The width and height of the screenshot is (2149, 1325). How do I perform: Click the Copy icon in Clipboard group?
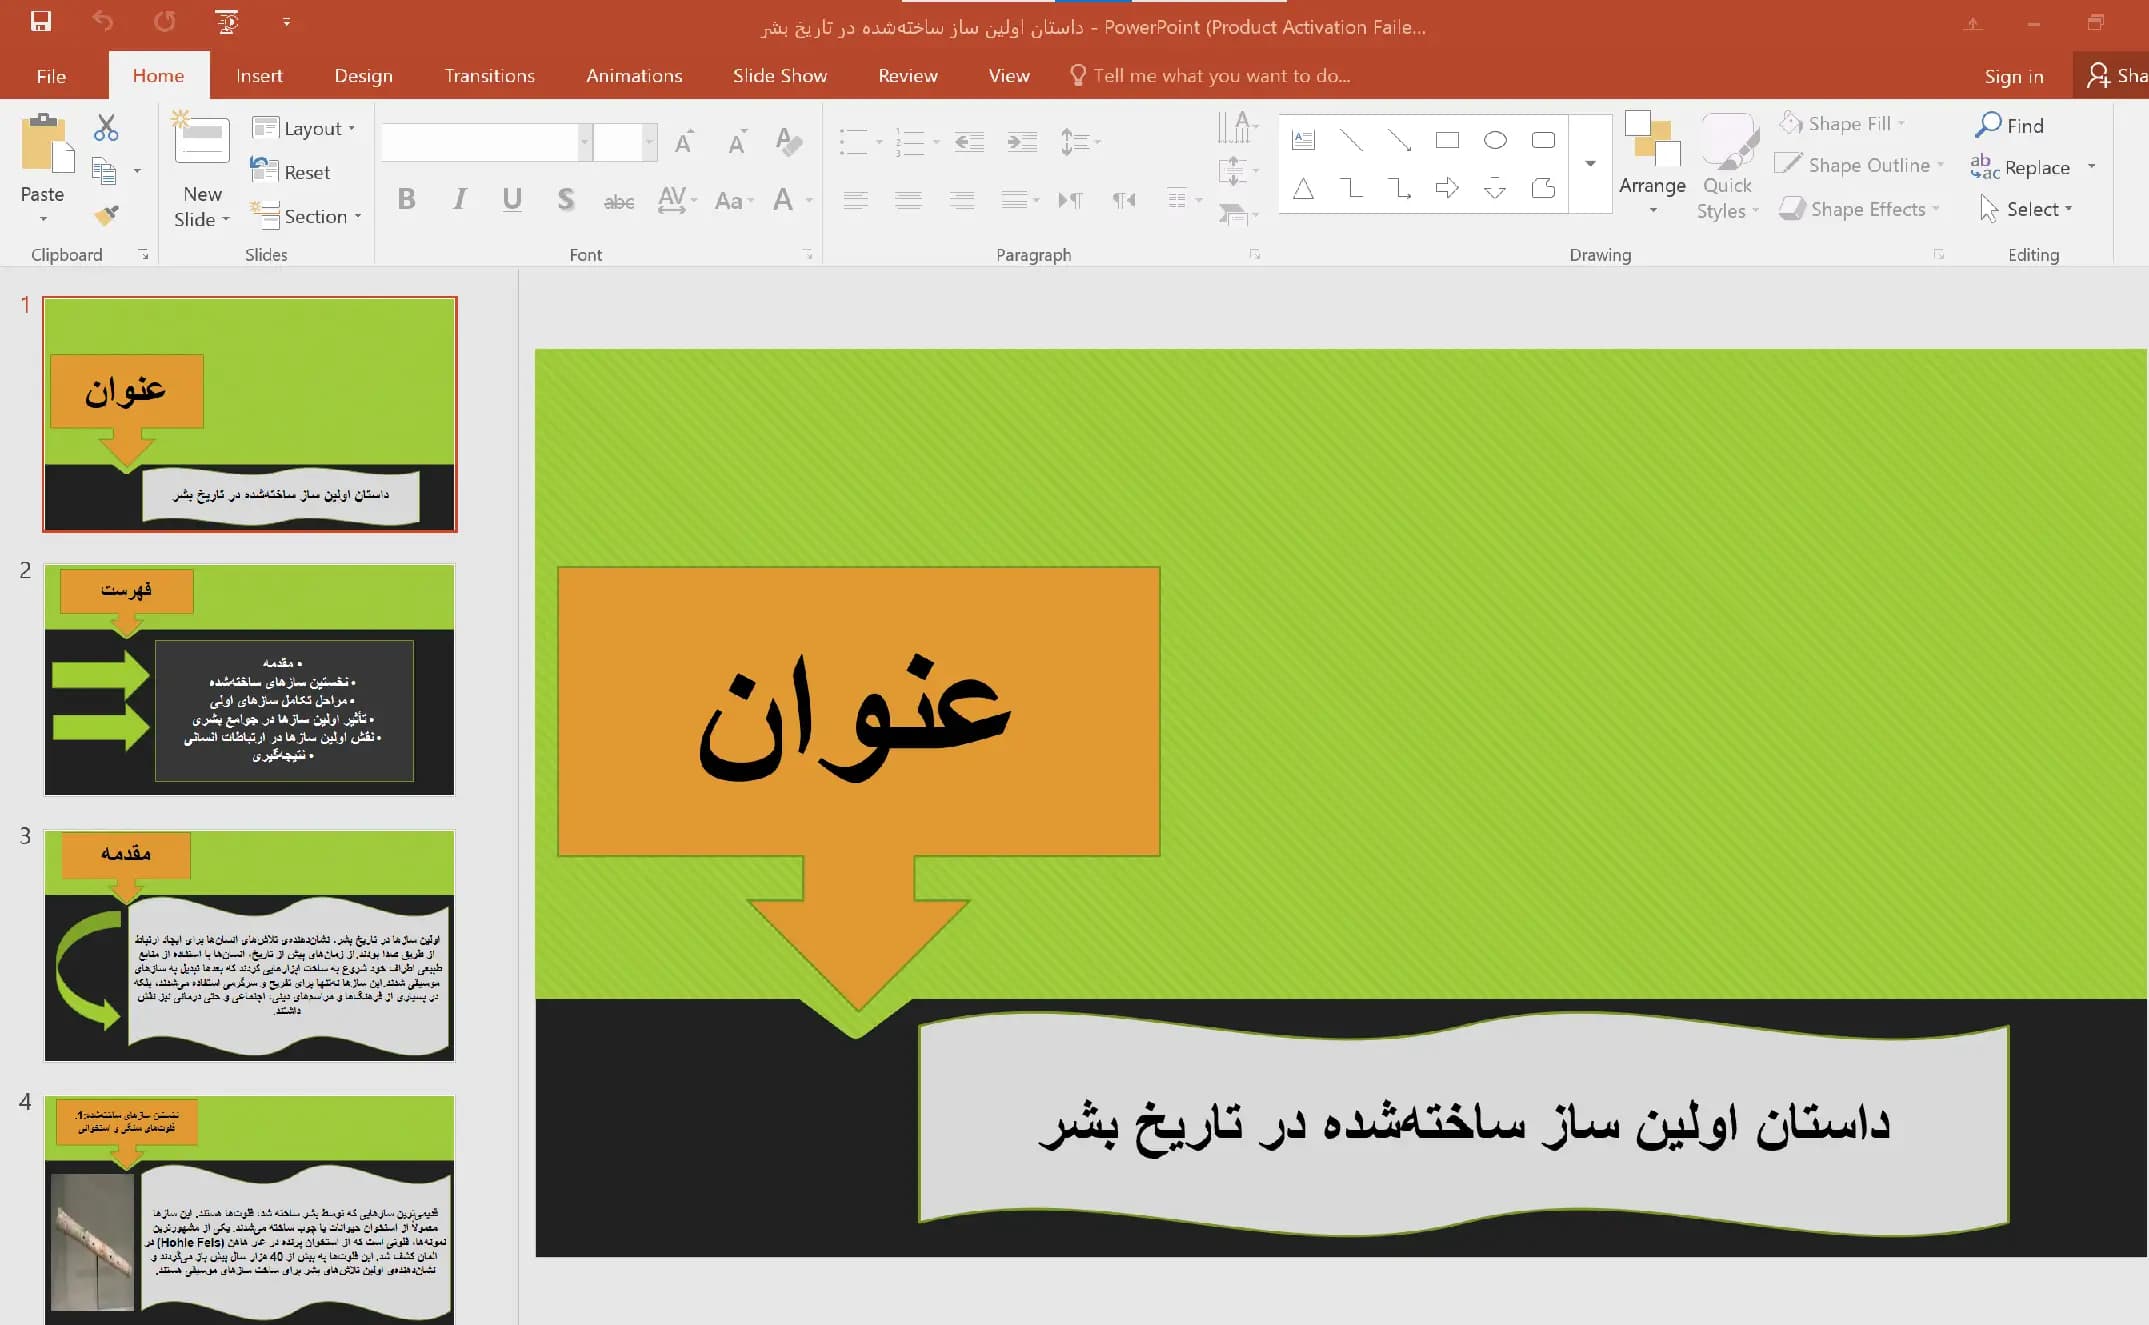pyautogui.click(x=104, y=171)
